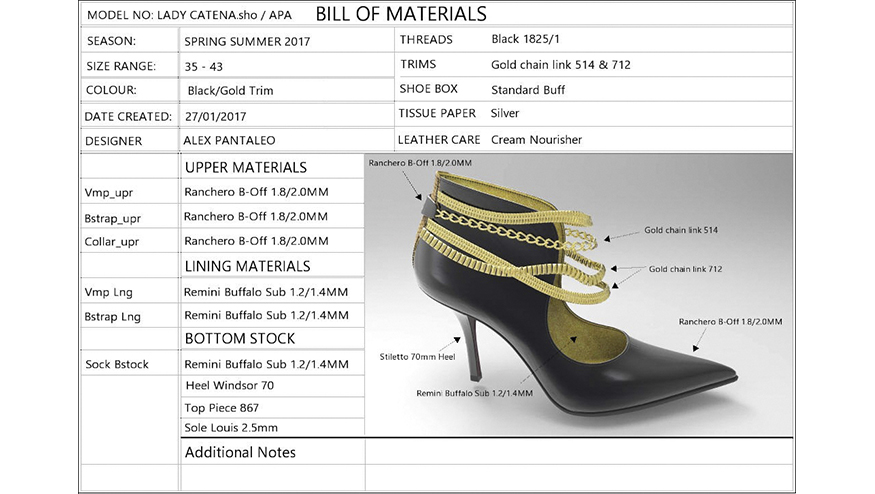Viewport: 875px width, 494px height.
Task: Select the Date Created value 27/01/2017
Action: coord(217,116)
